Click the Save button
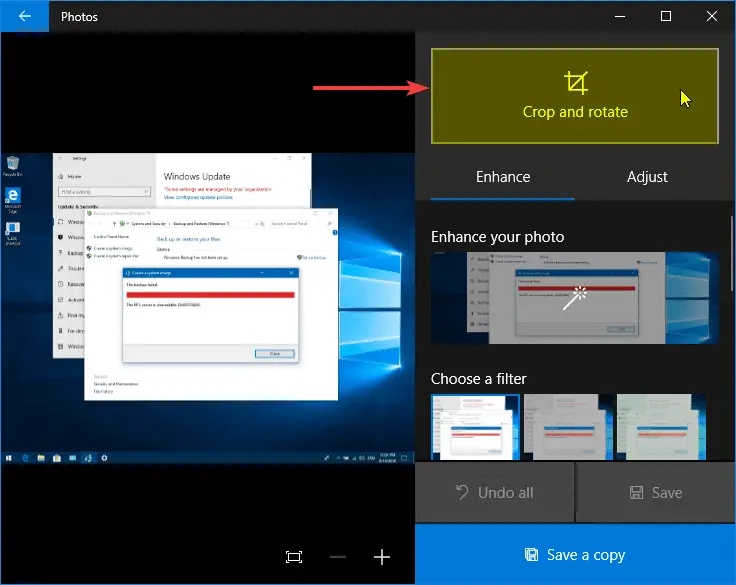 coord(655,493)
